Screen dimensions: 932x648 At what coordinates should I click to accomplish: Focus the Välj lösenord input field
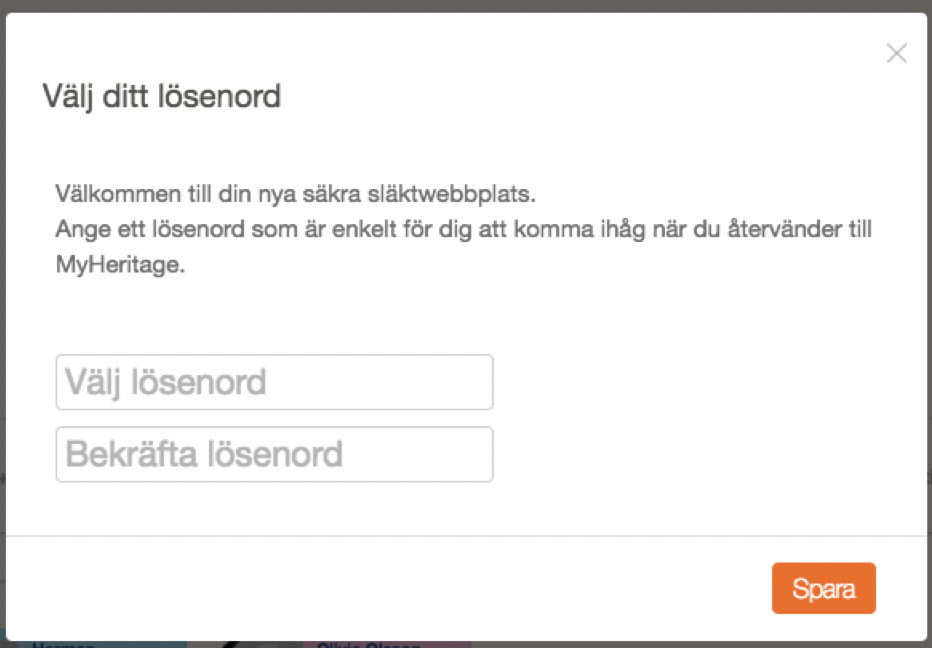click(274, 382)
